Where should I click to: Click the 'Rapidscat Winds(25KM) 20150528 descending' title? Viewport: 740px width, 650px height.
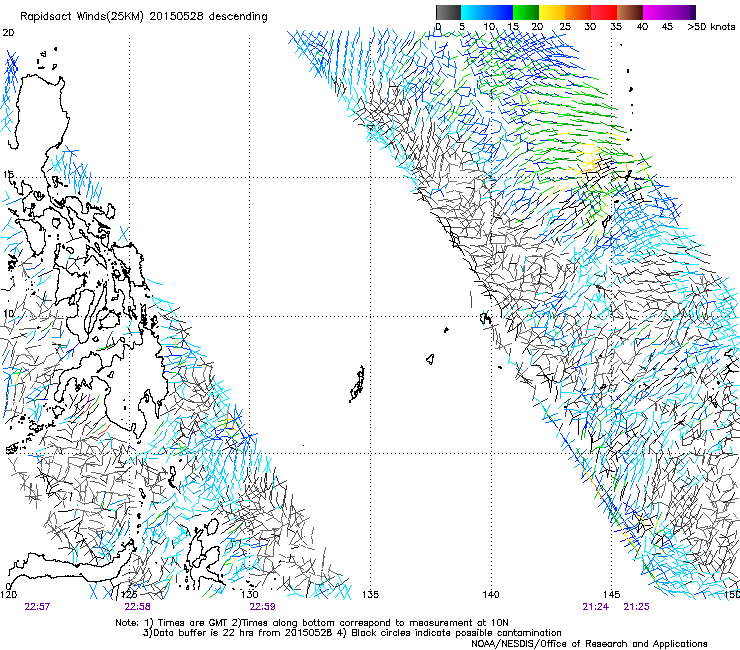click(144, 17)
